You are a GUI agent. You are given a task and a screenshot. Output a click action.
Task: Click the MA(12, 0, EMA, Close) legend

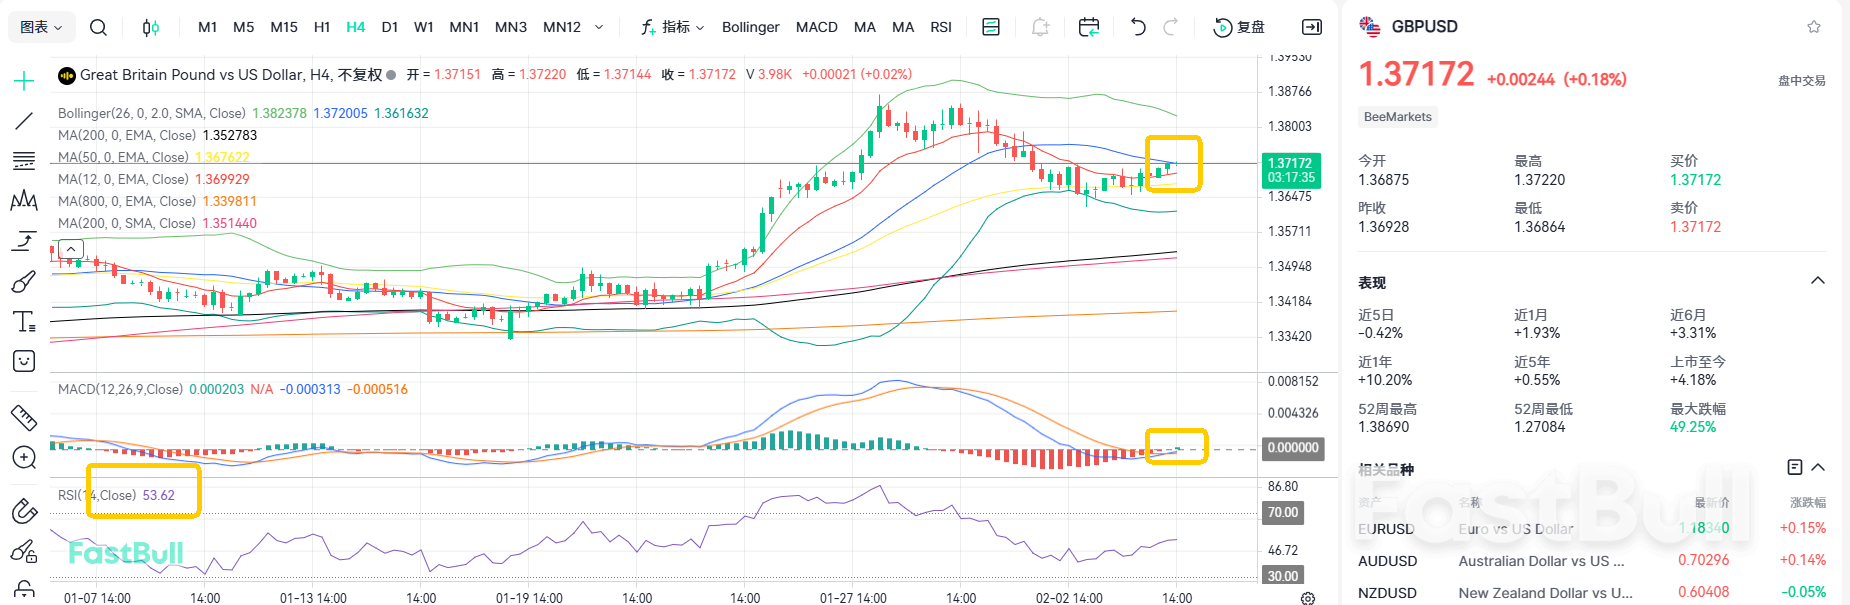(x=123, y=179)
